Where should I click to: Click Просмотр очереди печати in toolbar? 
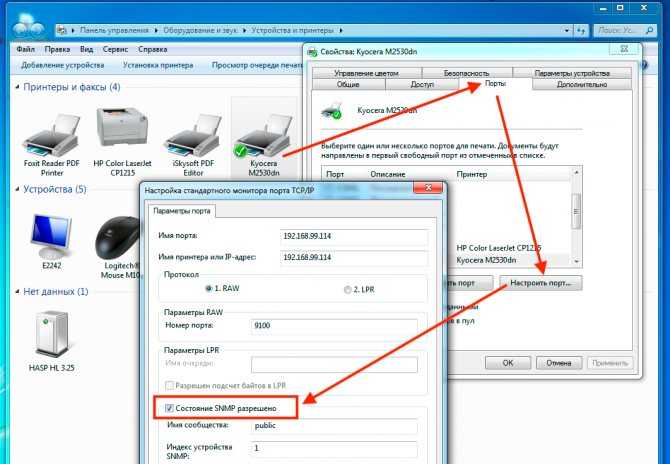click(257, 65)
